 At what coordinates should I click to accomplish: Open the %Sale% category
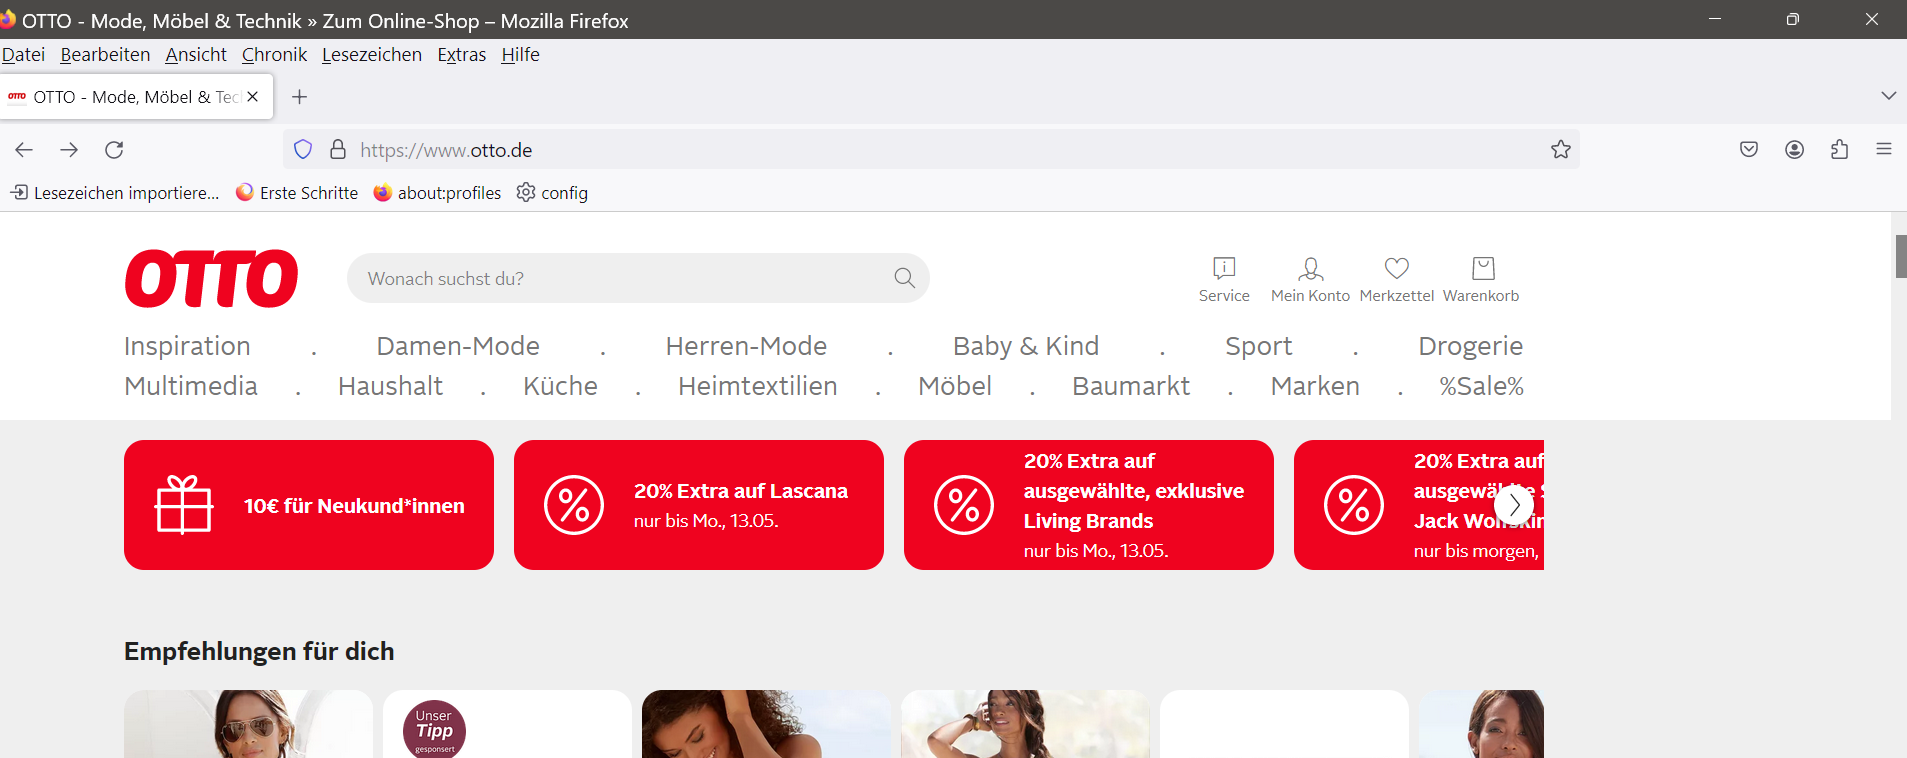pos(1481,386)
